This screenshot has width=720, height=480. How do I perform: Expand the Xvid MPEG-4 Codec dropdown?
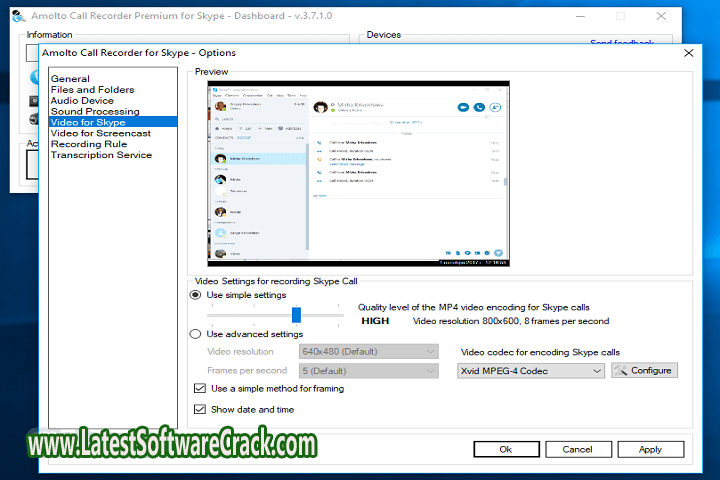point(531,371)
